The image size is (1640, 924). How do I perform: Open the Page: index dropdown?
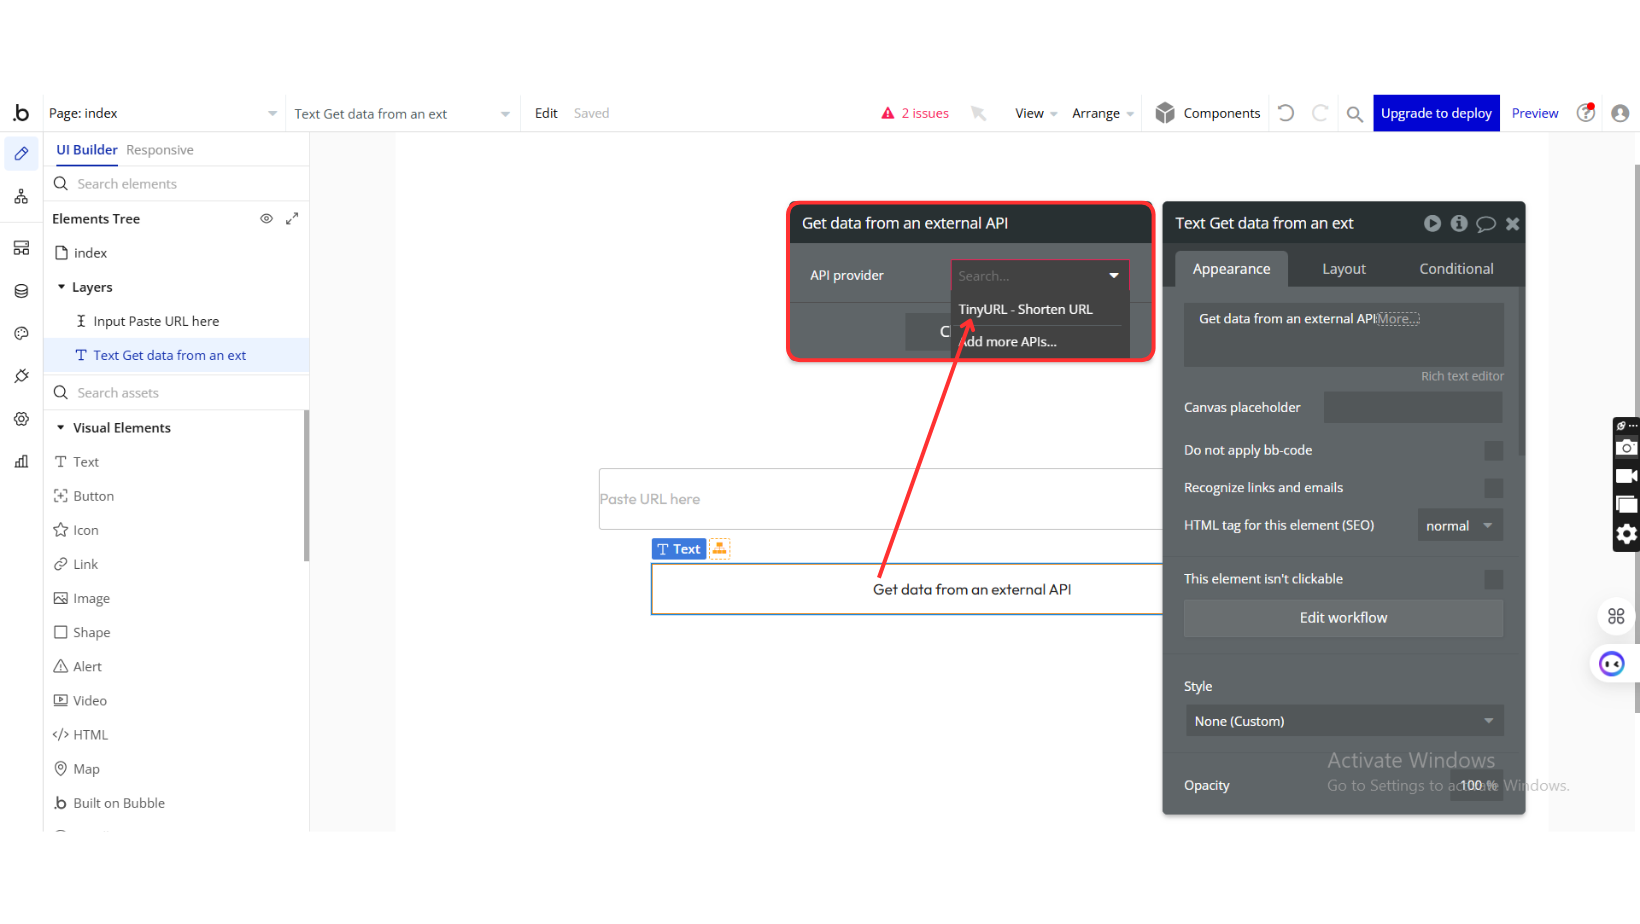tap(163, 113)
